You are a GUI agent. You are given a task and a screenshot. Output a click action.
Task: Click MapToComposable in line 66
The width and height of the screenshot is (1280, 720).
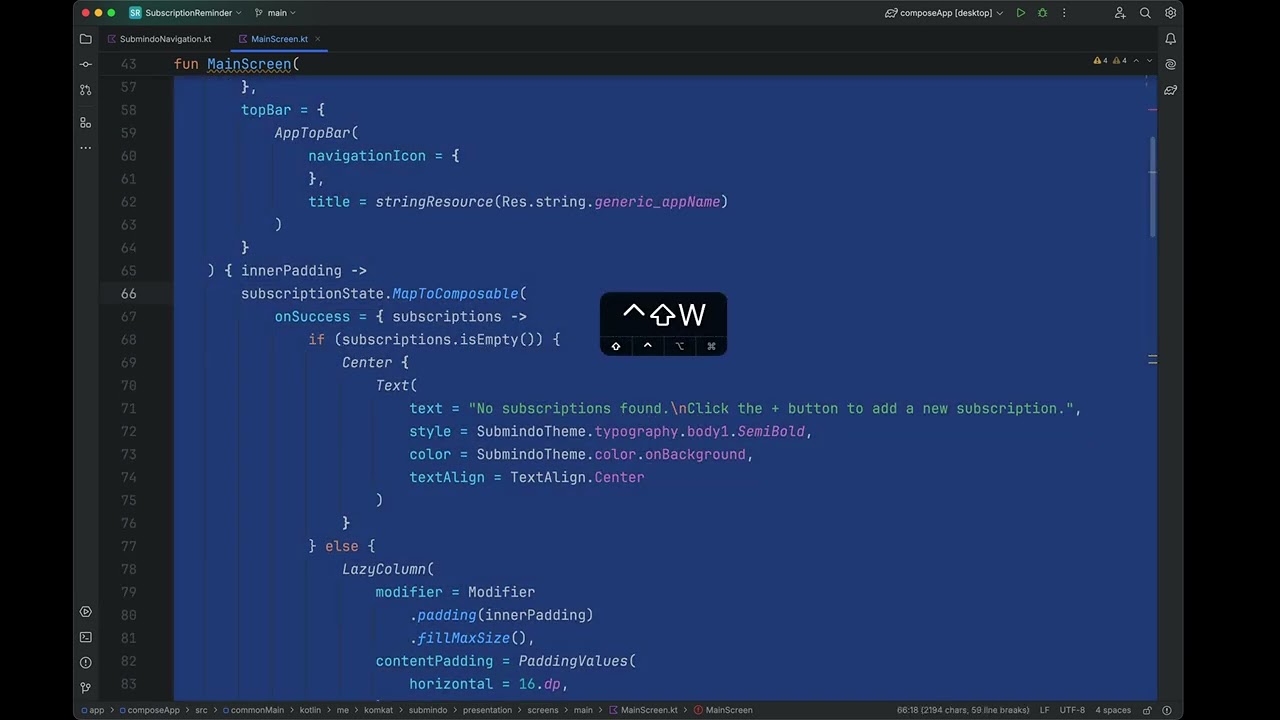click(455, 293)
